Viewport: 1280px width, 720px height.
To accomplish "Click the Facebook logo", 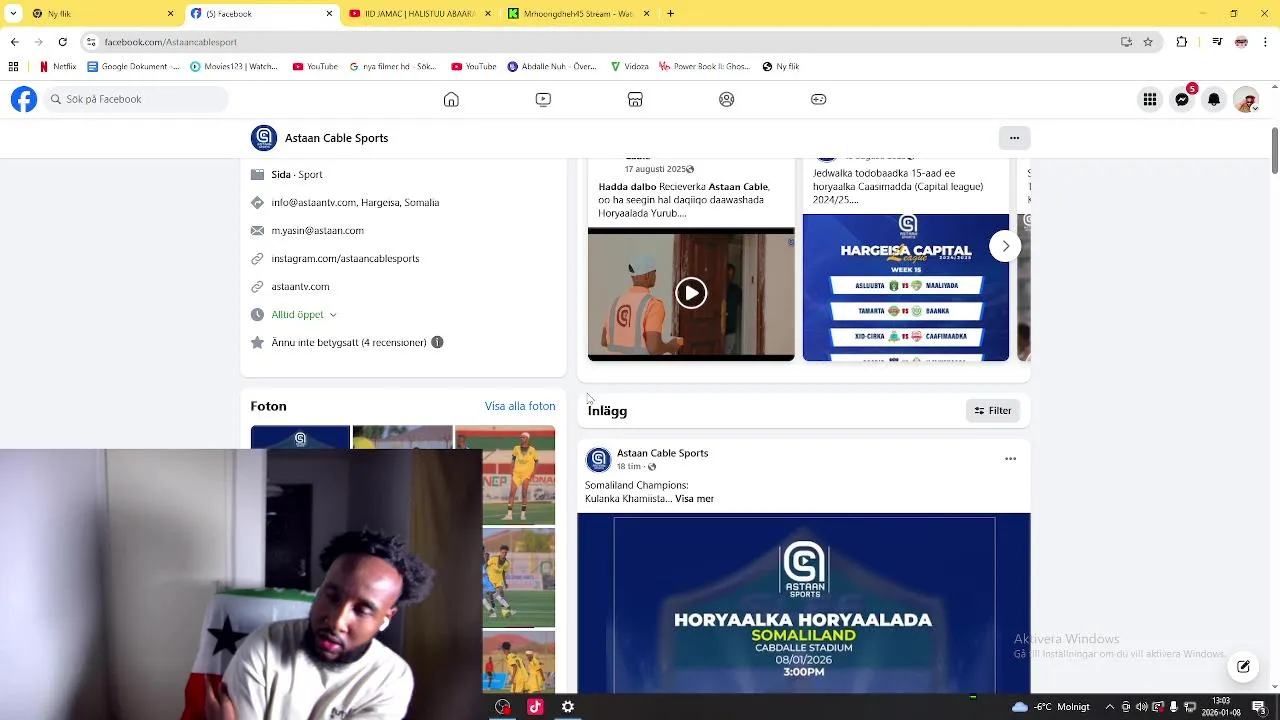I will (24, 99).
